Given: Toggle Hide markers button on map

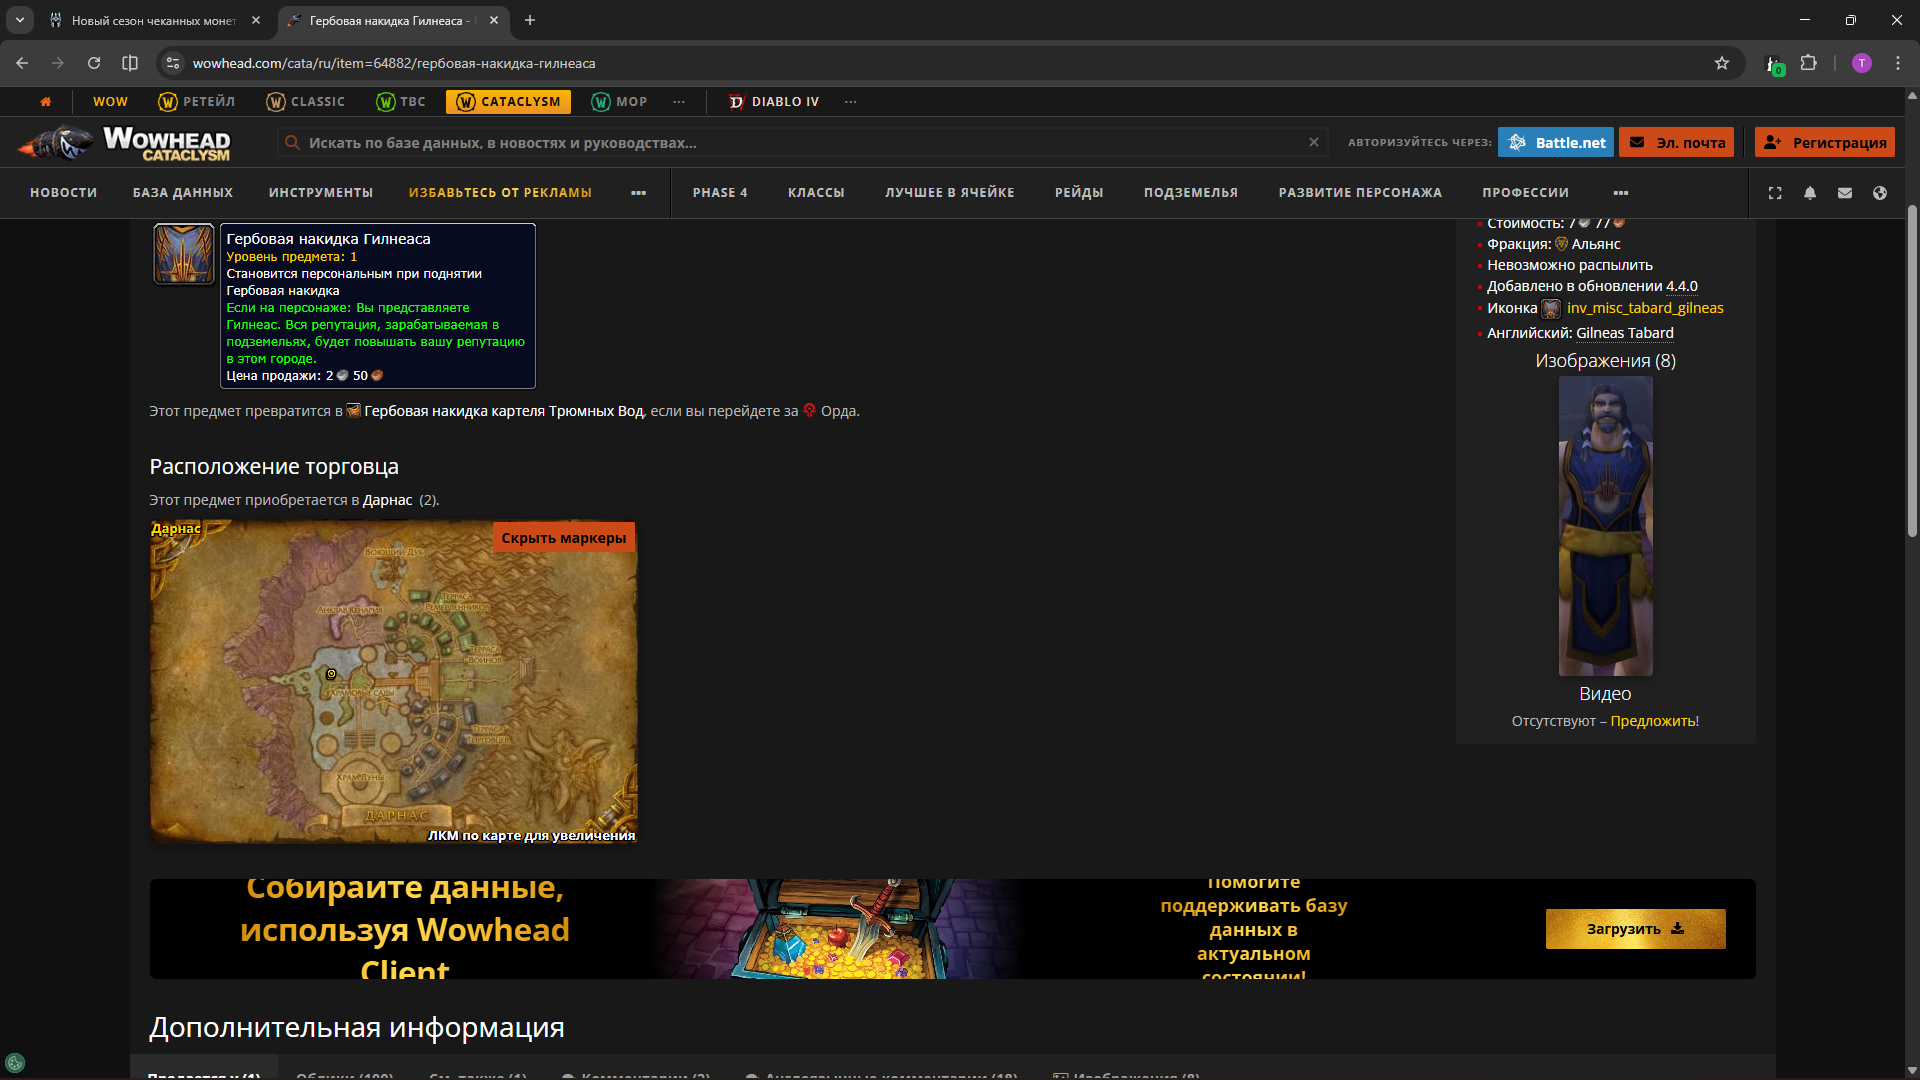Looking at the screenshot, I should coord(563,538).
